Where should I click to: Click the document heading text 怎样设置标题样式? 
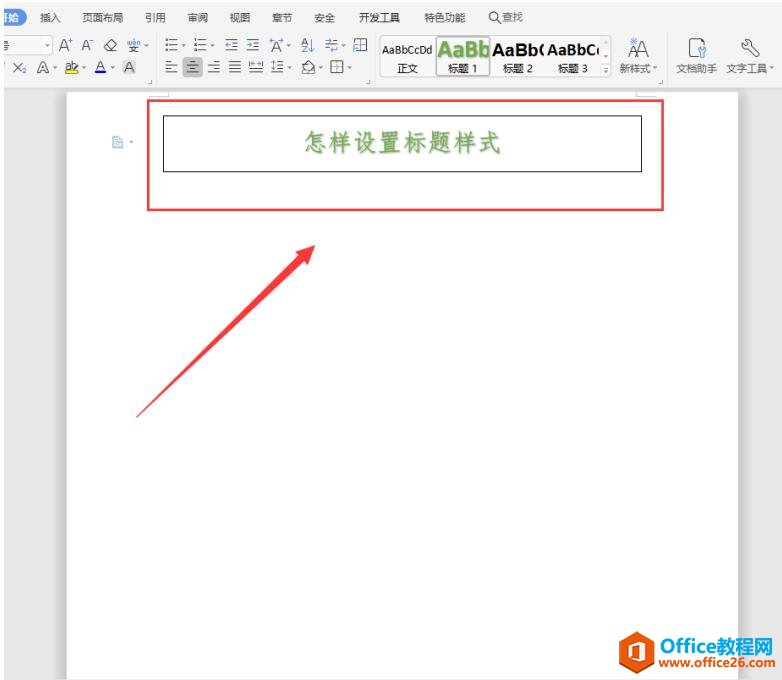[402, 143]
